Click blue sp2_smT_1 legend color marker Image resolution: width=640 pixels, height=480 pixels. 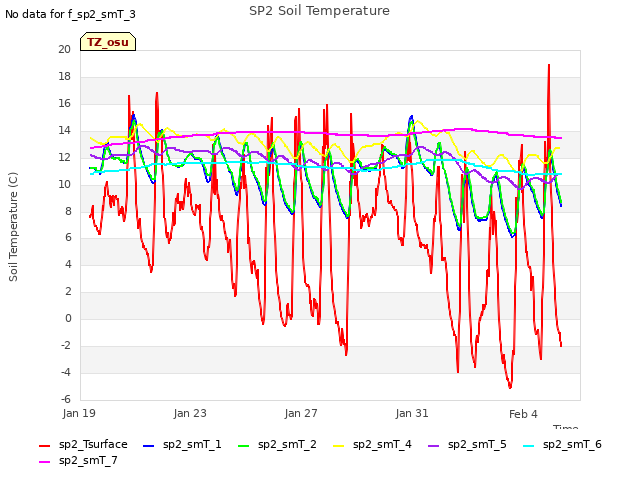pos(149,446)
